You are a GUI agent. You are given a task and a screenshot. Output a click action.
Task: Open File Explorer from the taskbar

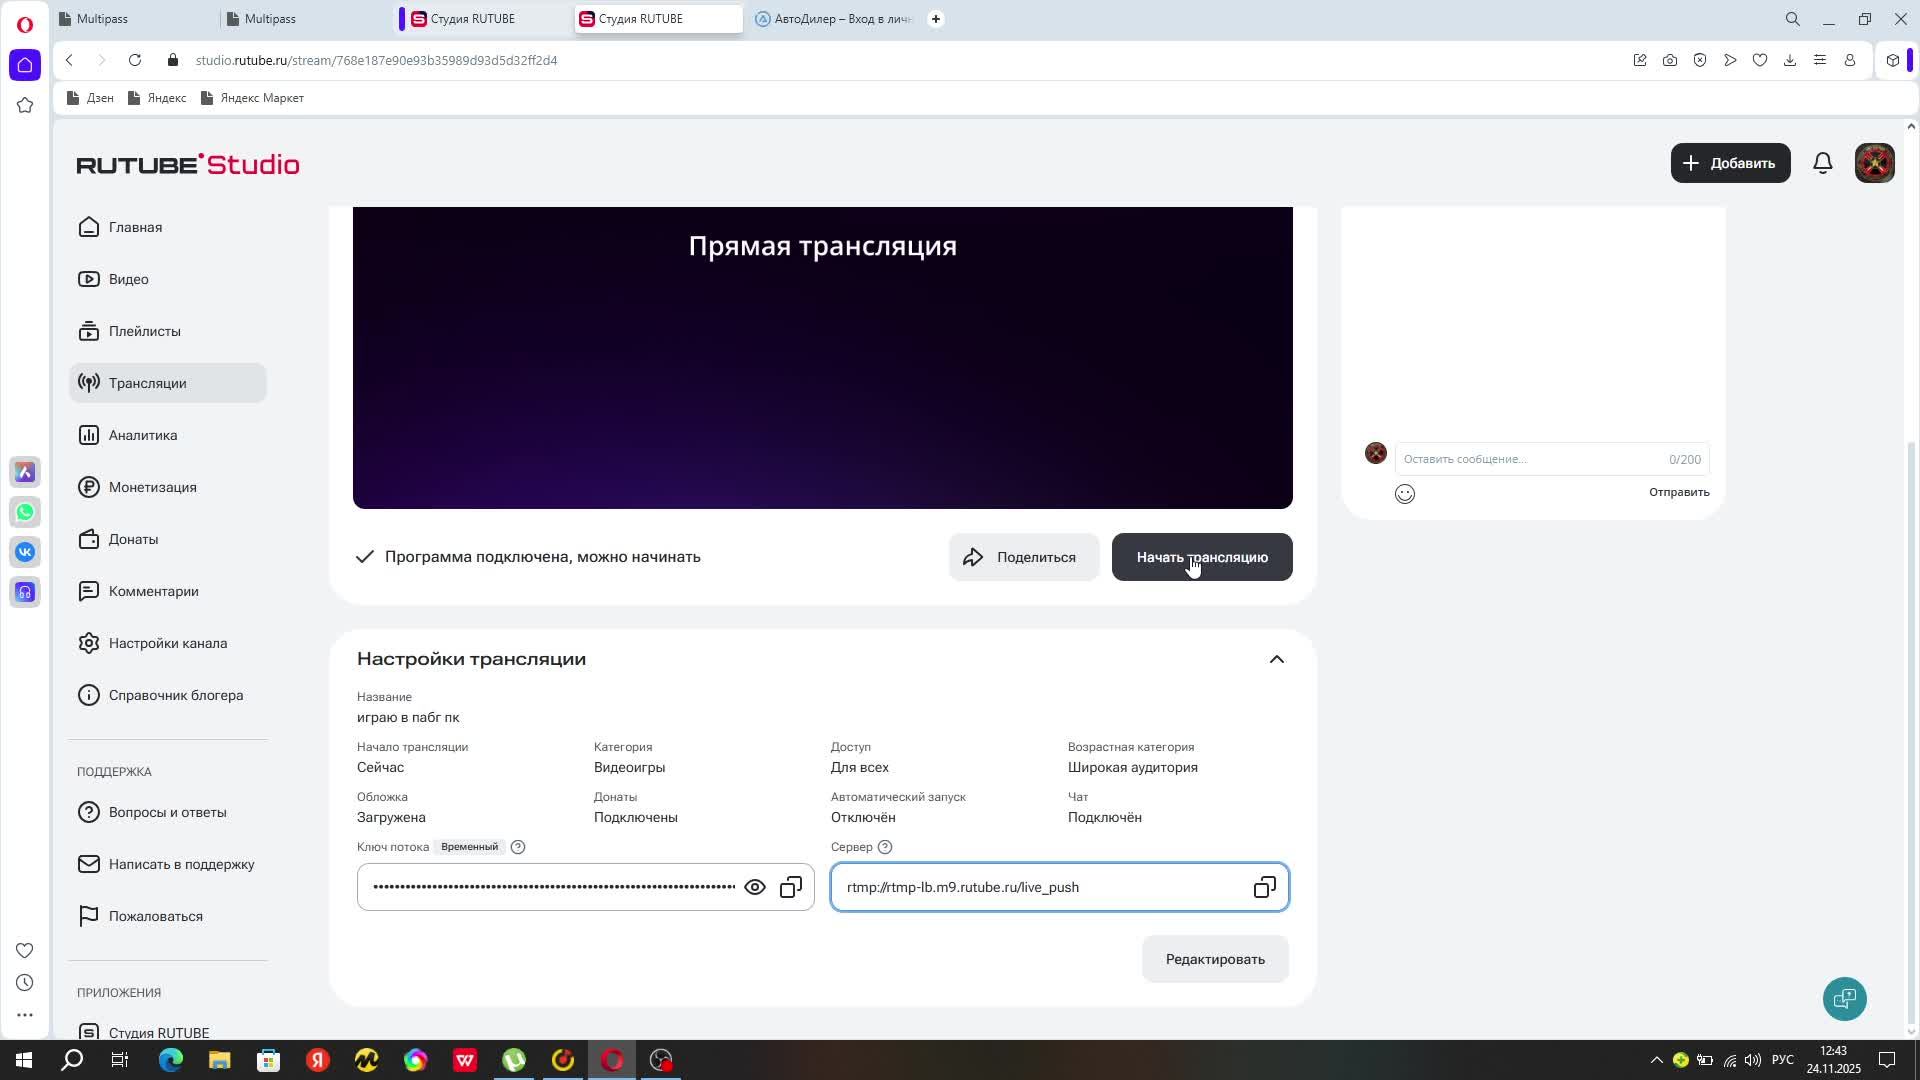(x=219, y=1060)
